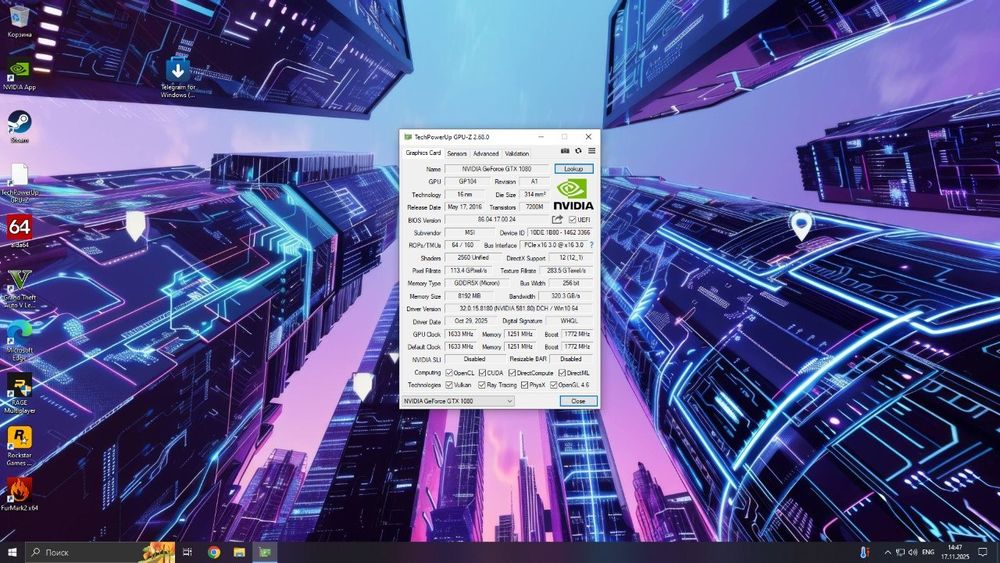Toggle the OpenGL 4.6 checkbox
Screen dimensions: 1000x563
[553, 385]
